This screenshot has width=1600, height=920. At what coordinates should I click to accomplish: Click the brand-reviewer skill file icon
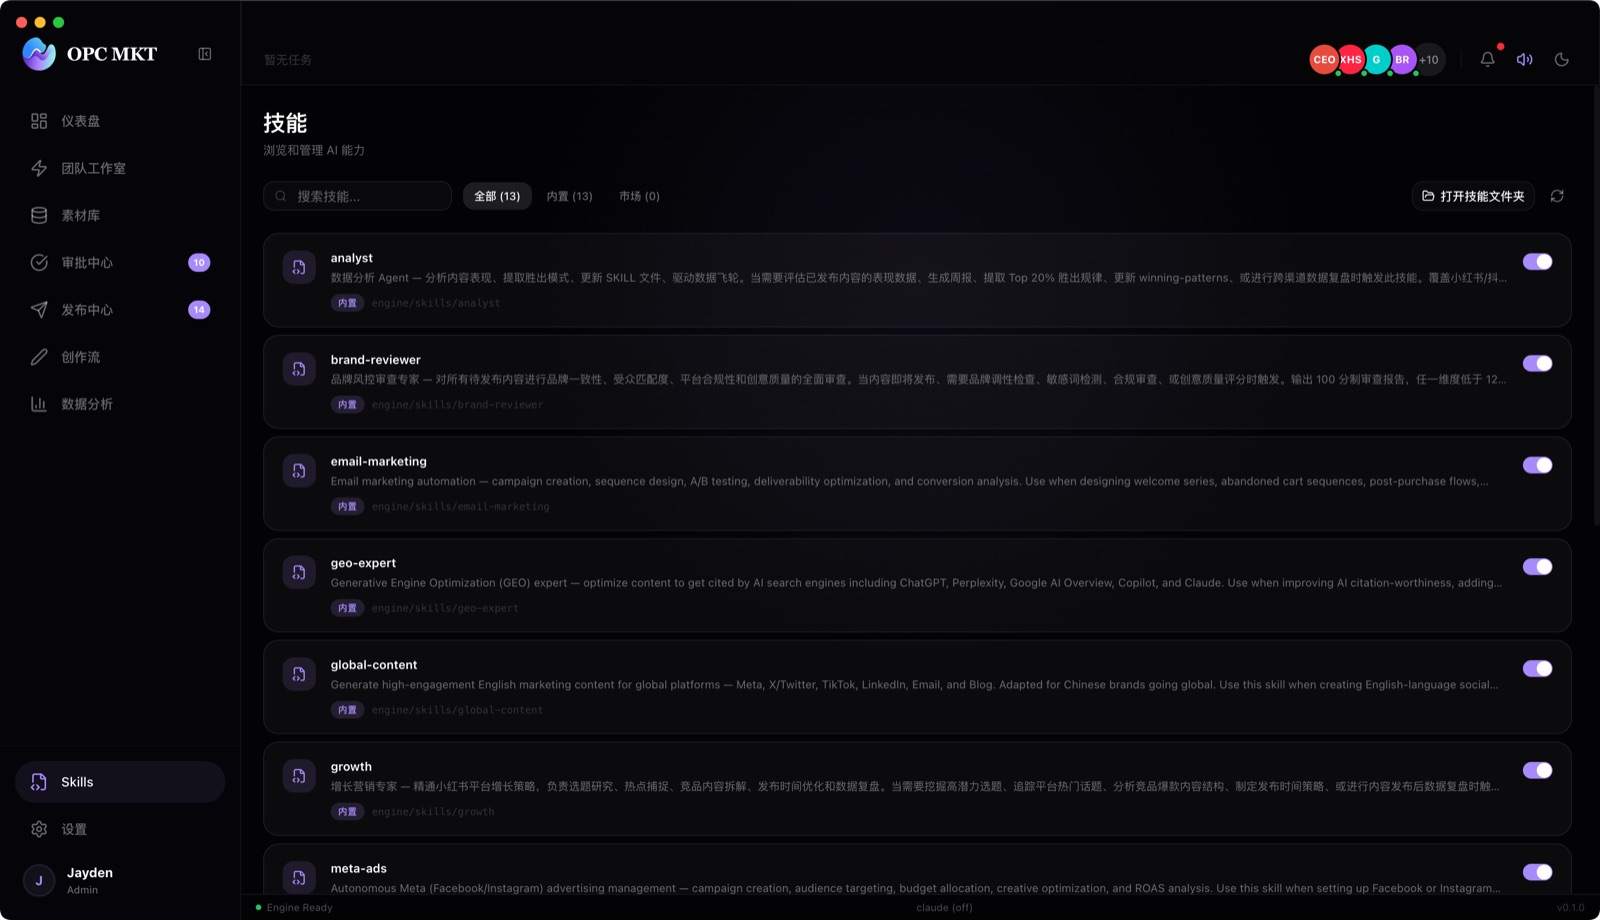(x=299, y=369)
